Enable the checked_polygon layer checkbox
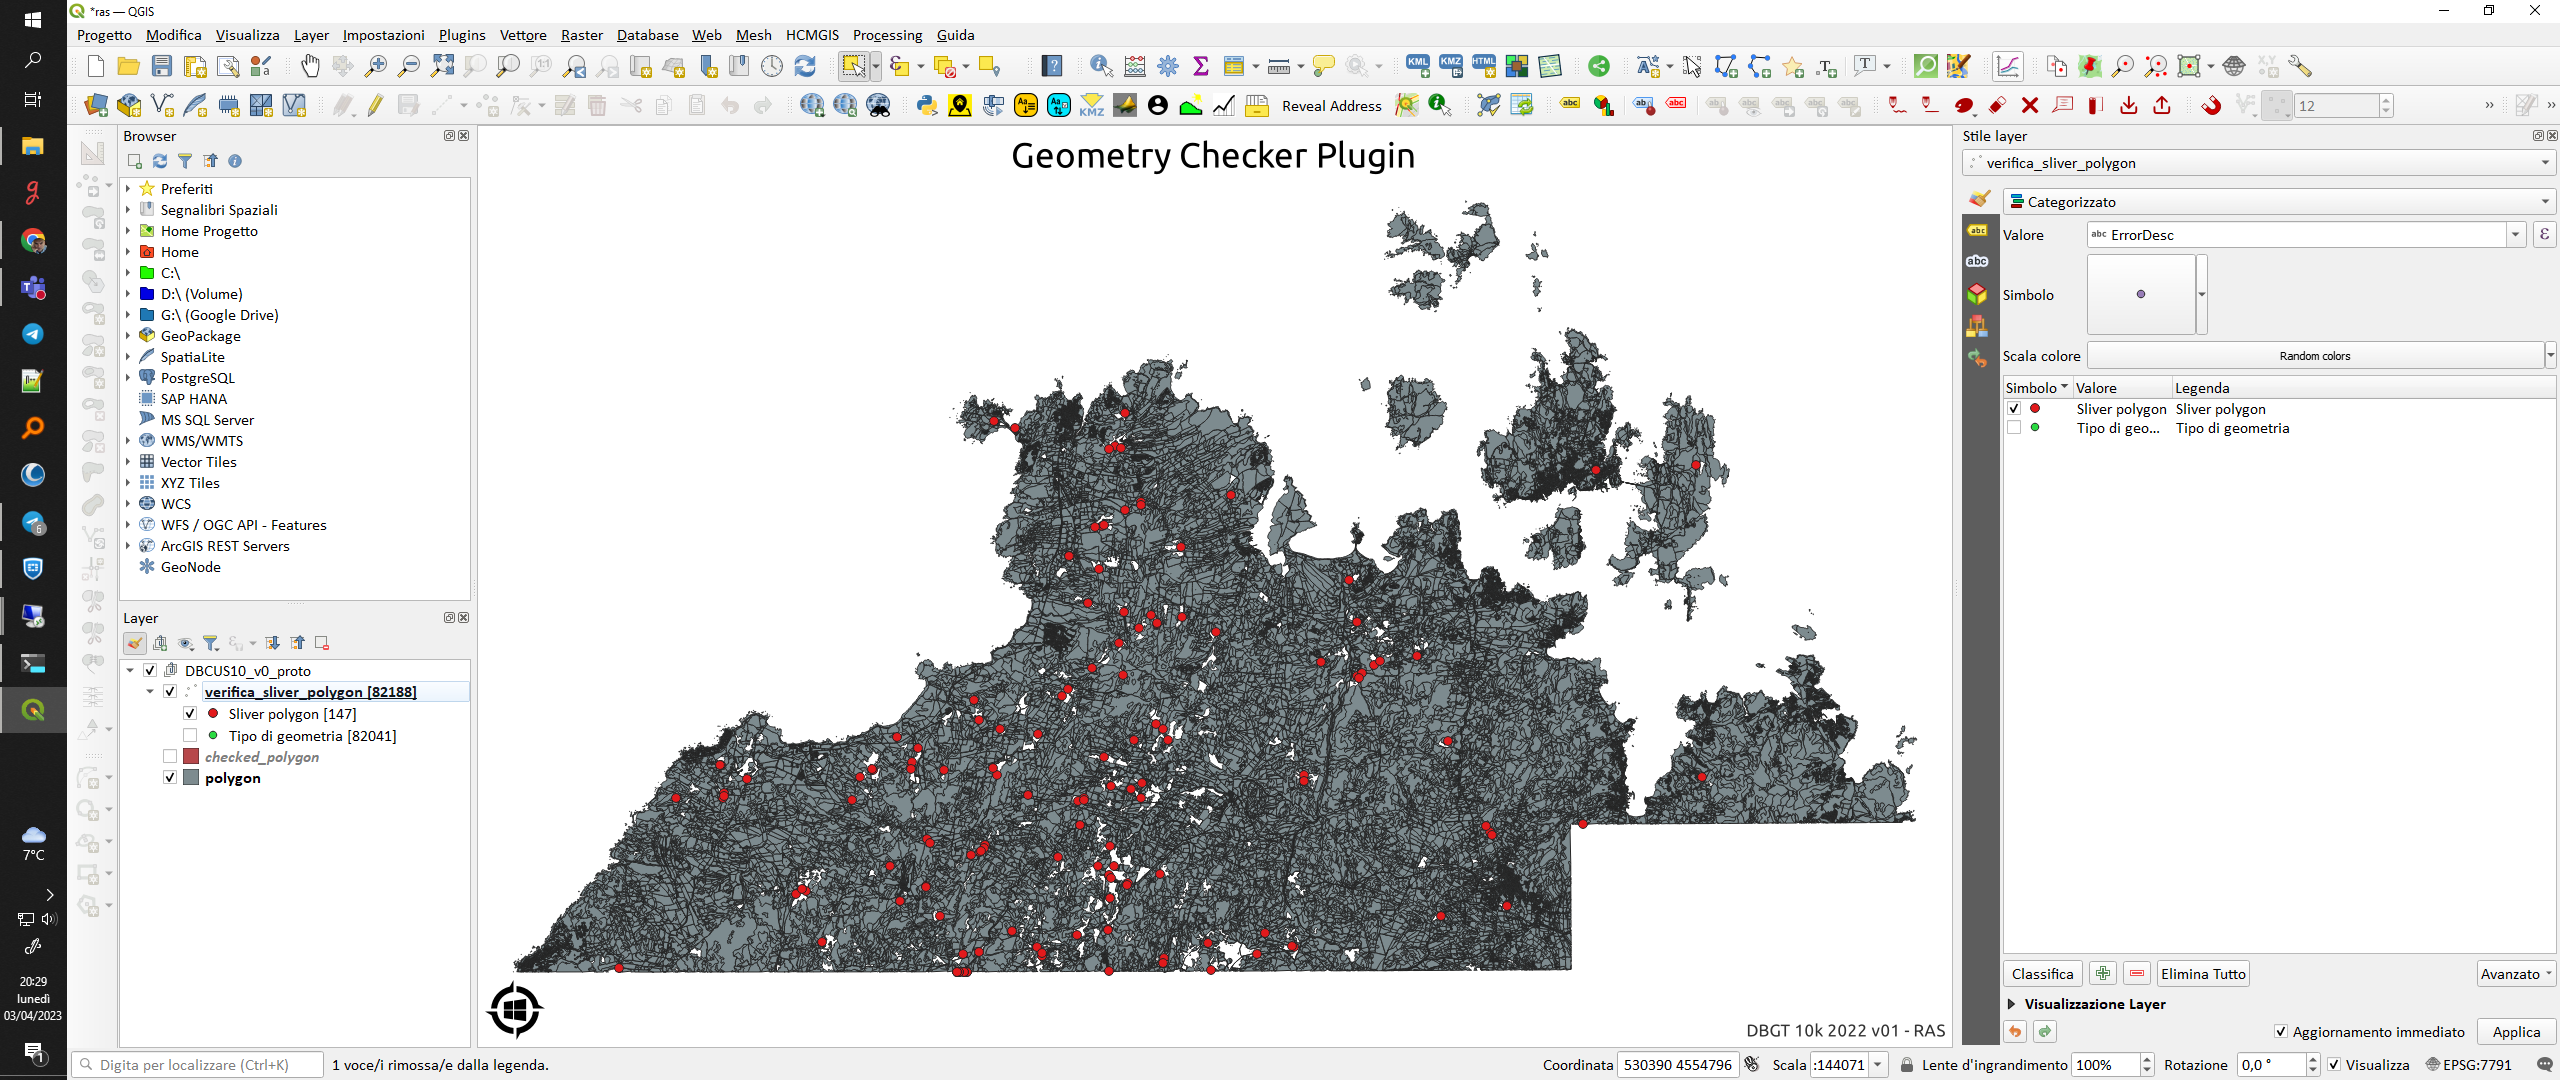Viewport: 2560px width, 1080px height. 170,757
